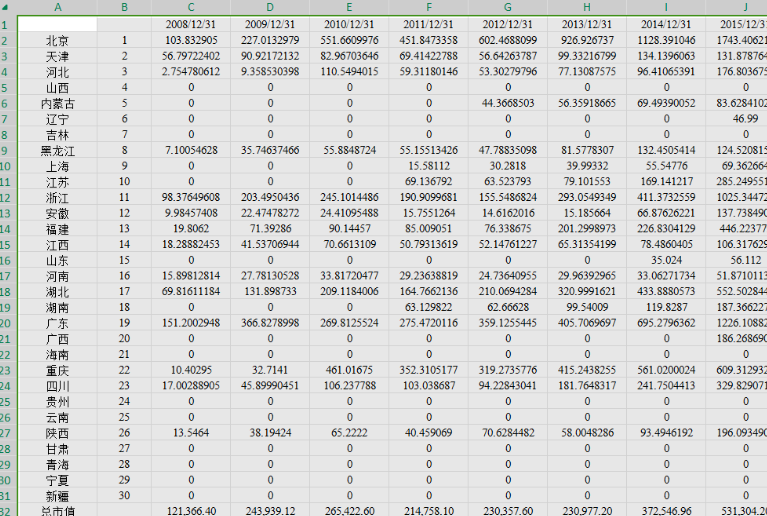Viewport: 767px width, 516px height.
Task: Click the select-all triangle corner icon
Action: [5, 7]
